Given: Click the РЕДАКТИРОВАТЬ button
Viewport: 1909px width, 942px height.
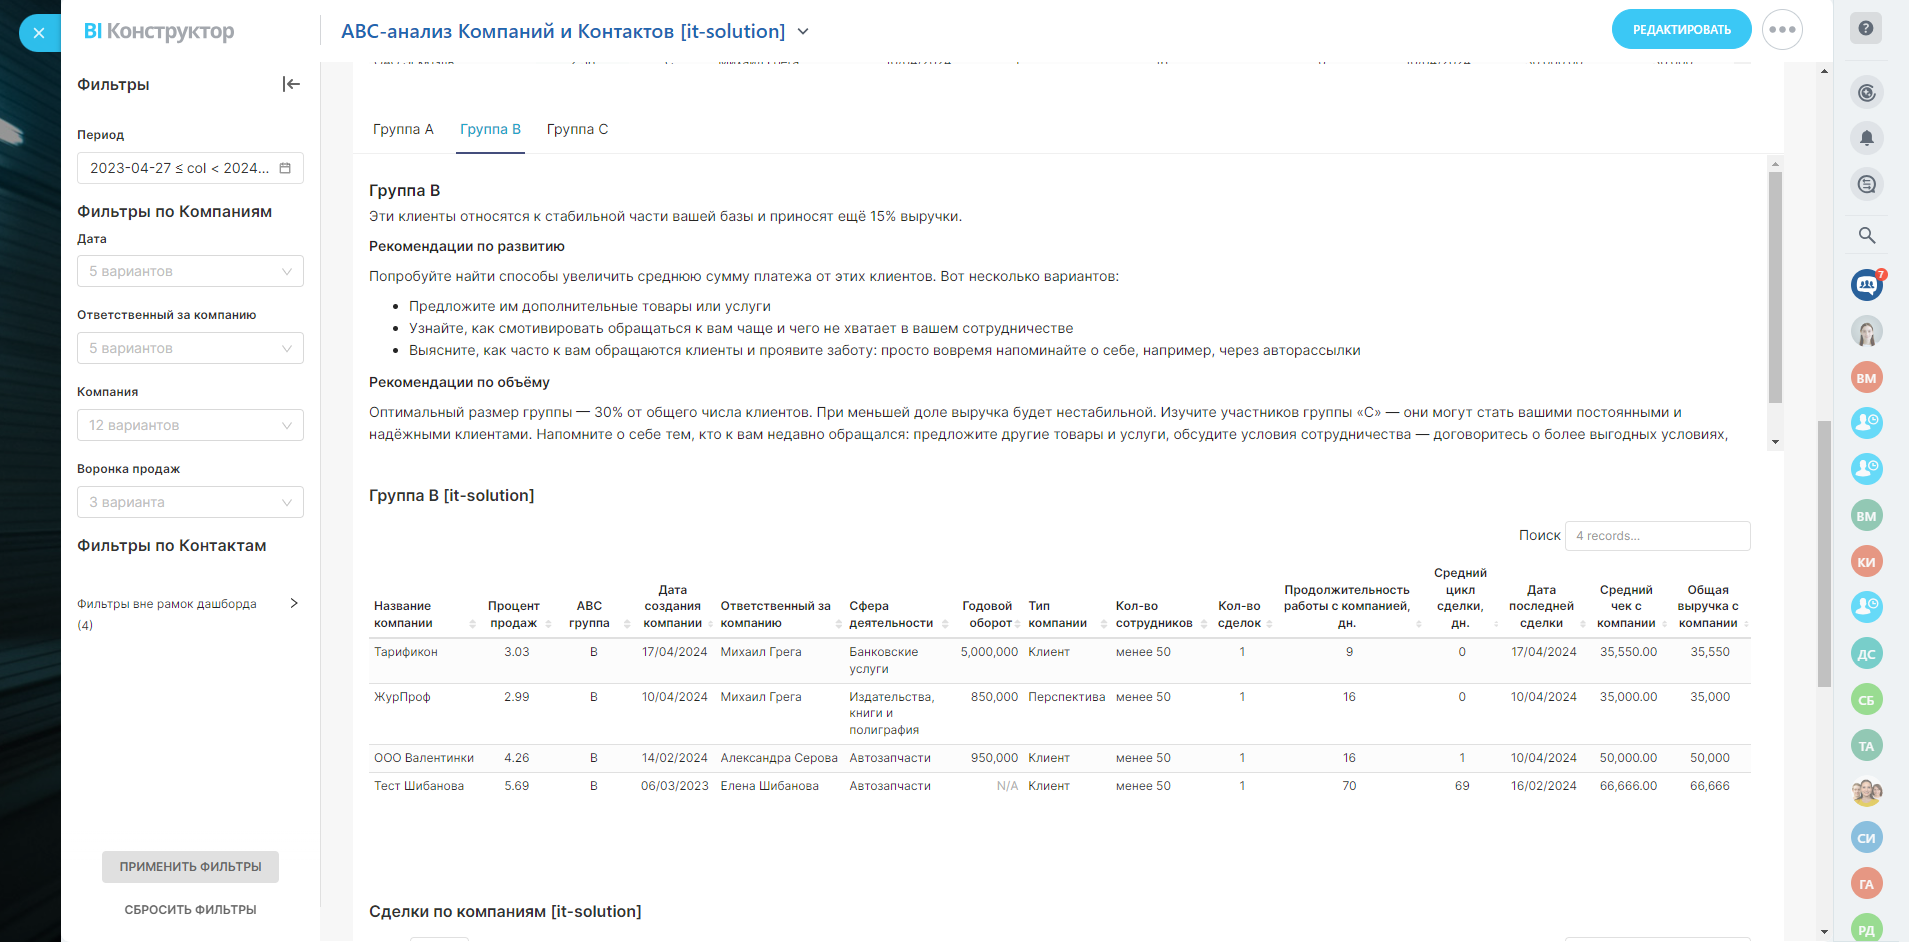Looking at the screenshot, I should point(1682,30).
